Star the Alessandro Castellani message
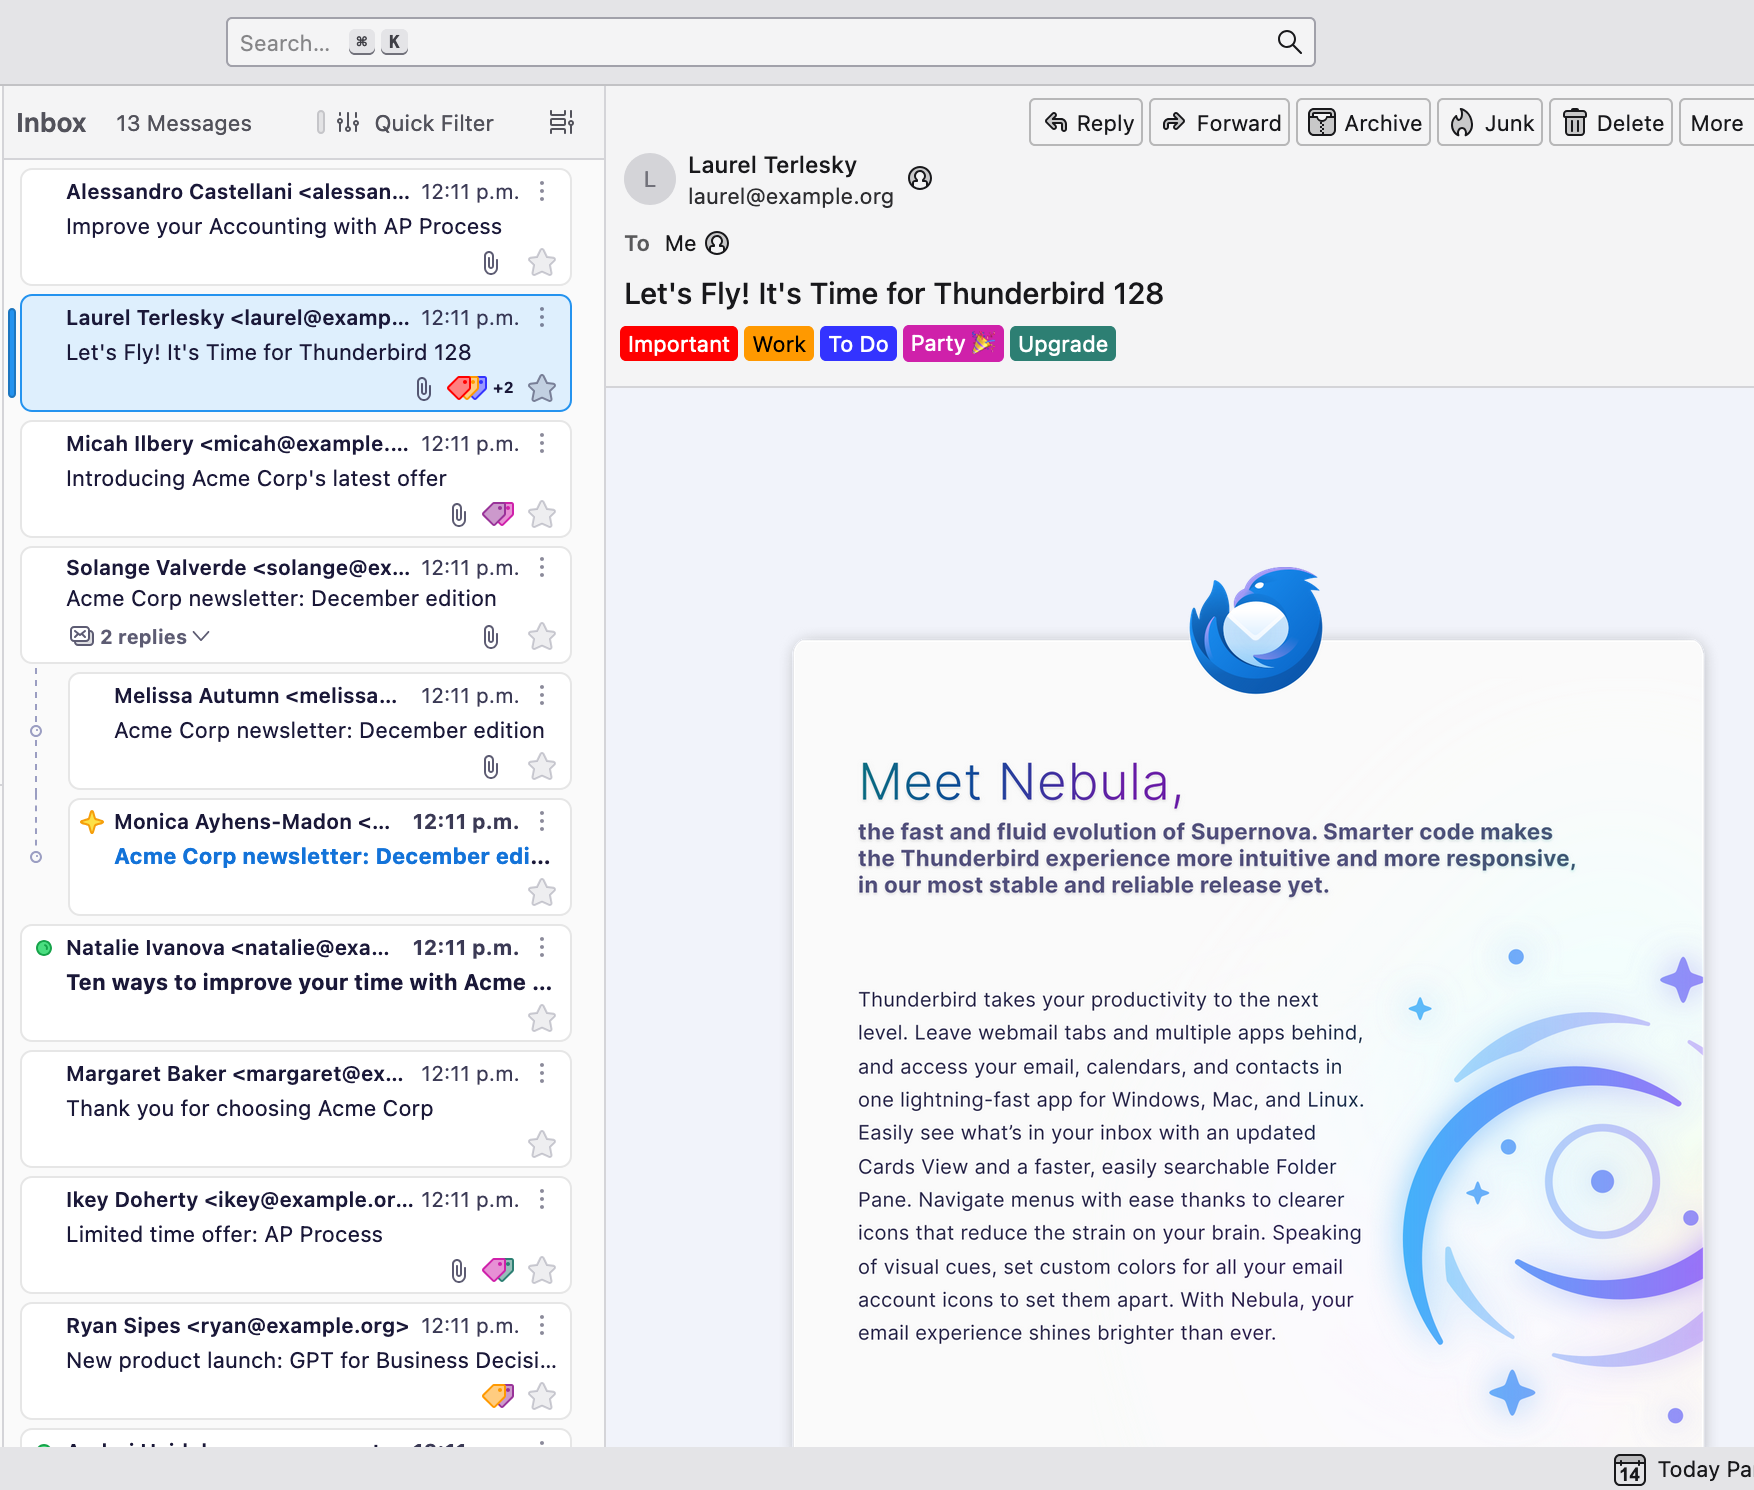 [x=542, y=262]
